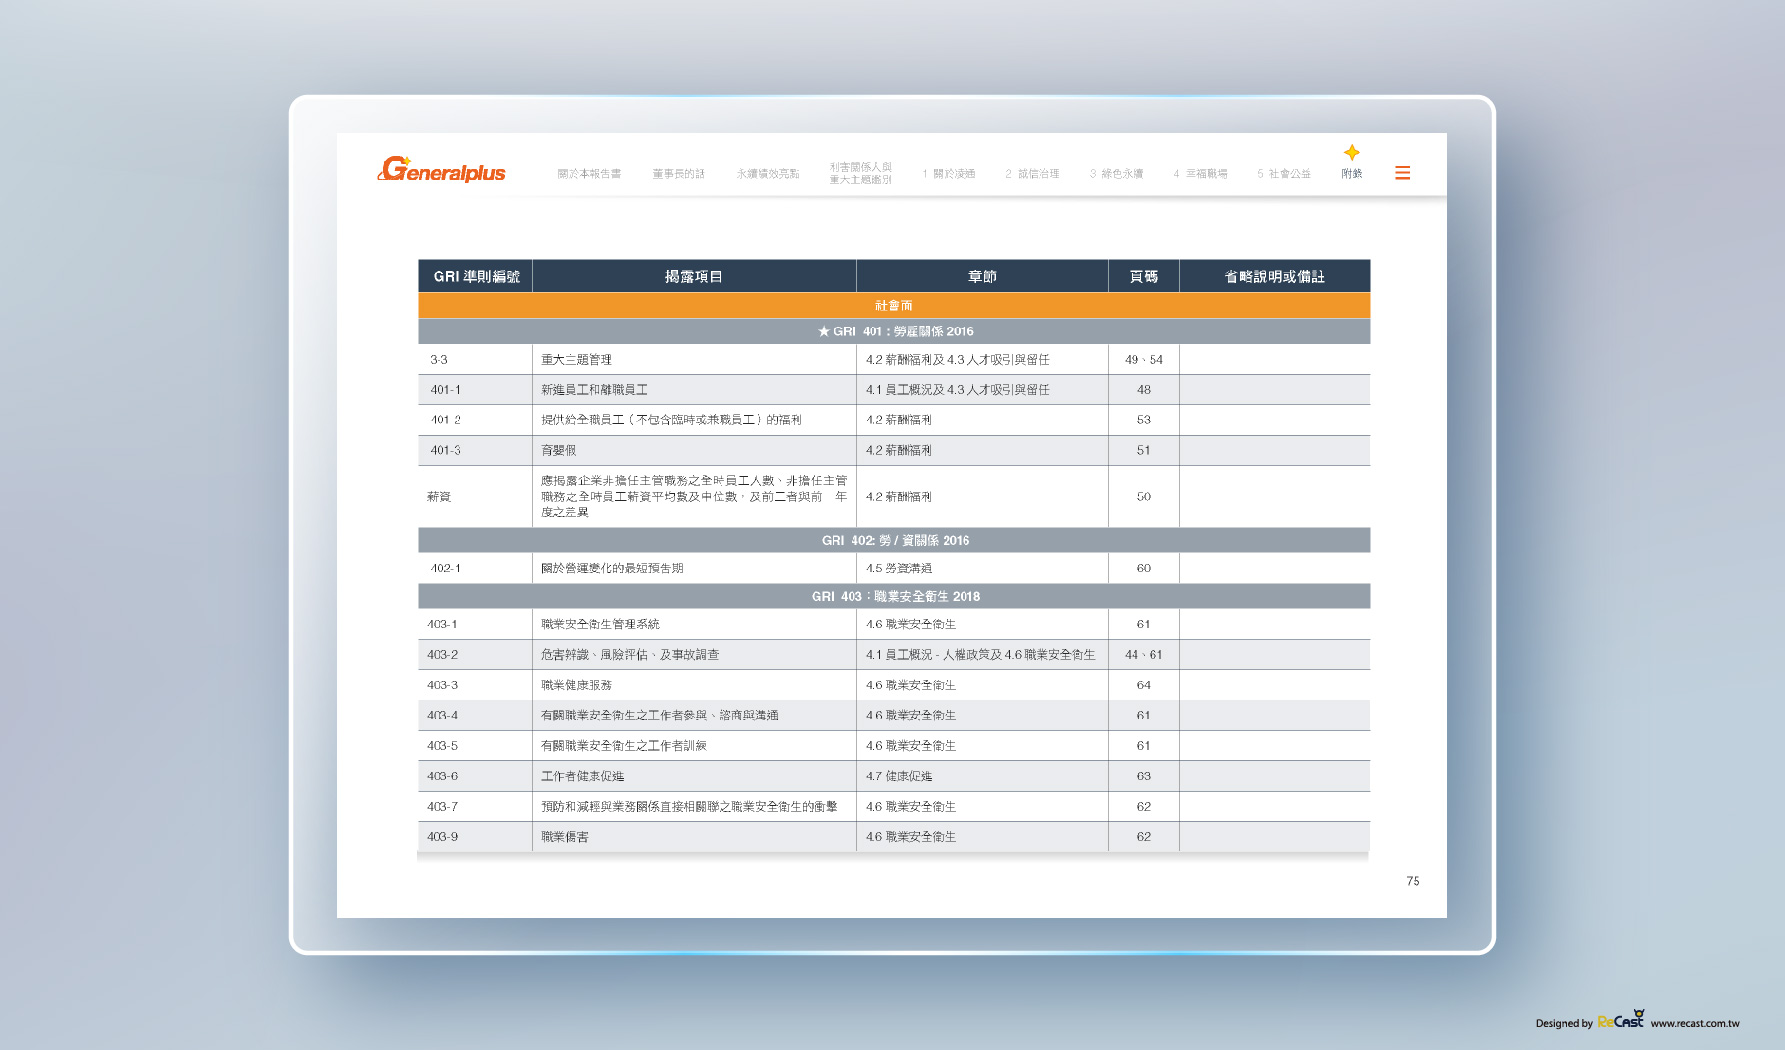The height and width of the screenshot is (1050, 1785).
Task: Click the star icon above 附錄
Action: [1351, 152]
